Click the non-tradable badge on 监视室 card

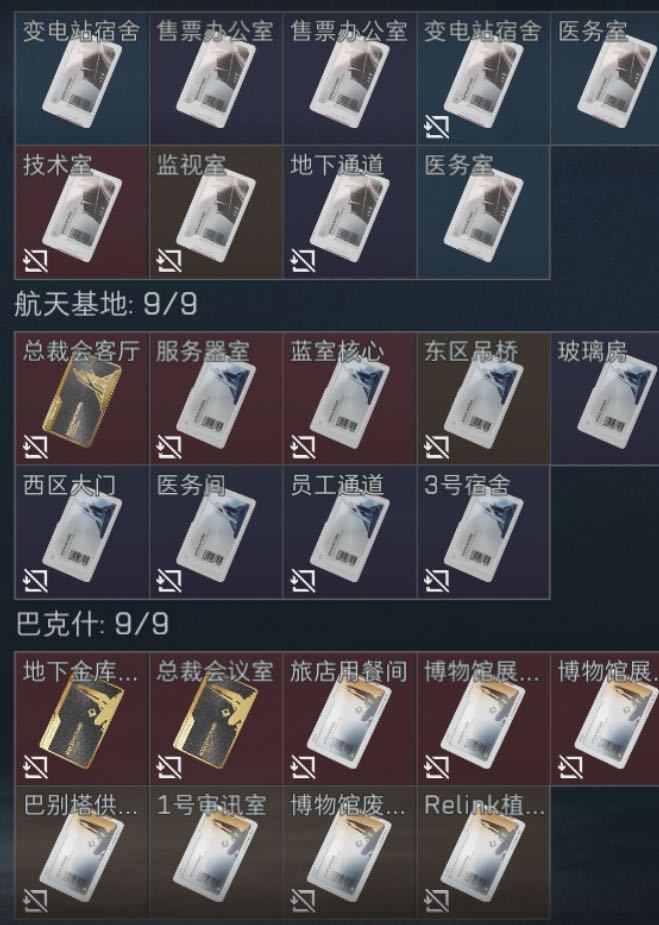tap(169, 260)
